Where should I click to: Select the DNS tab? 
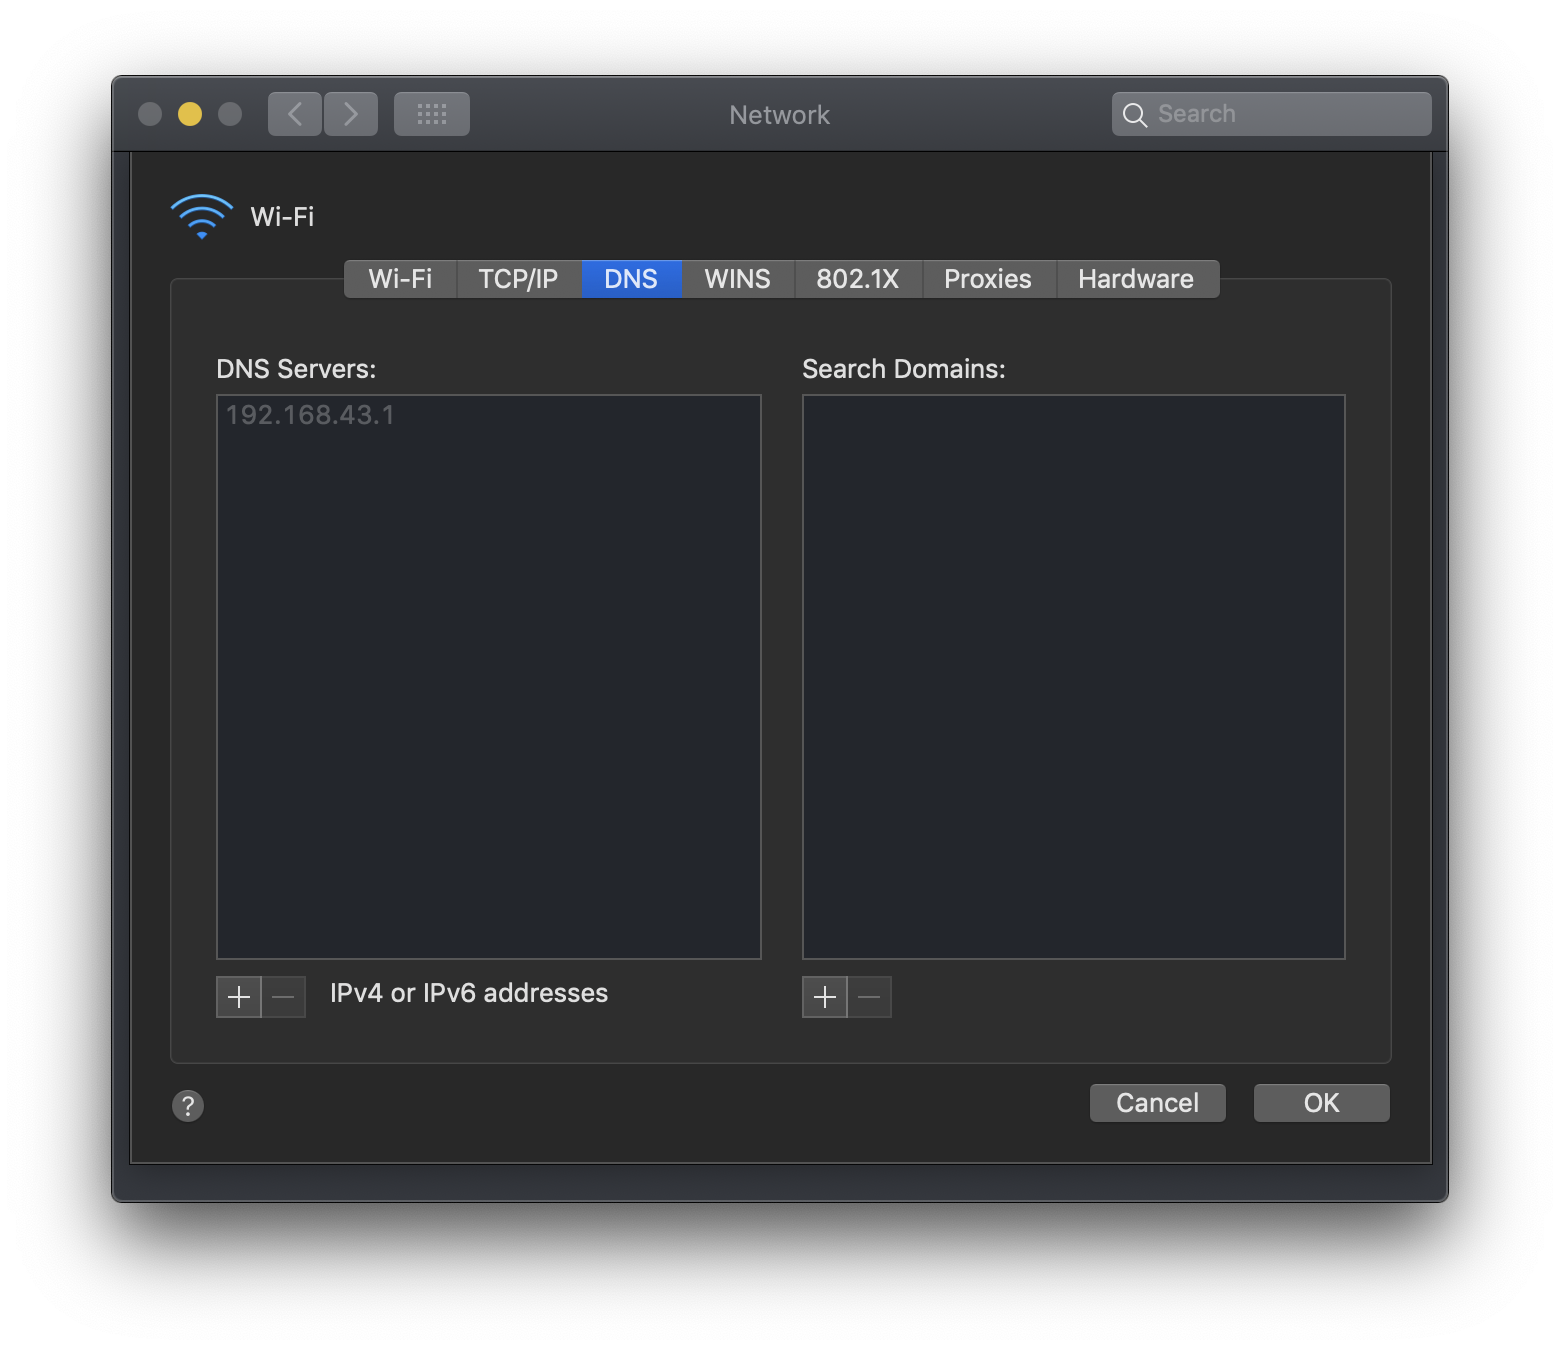[x=631, y=279]
